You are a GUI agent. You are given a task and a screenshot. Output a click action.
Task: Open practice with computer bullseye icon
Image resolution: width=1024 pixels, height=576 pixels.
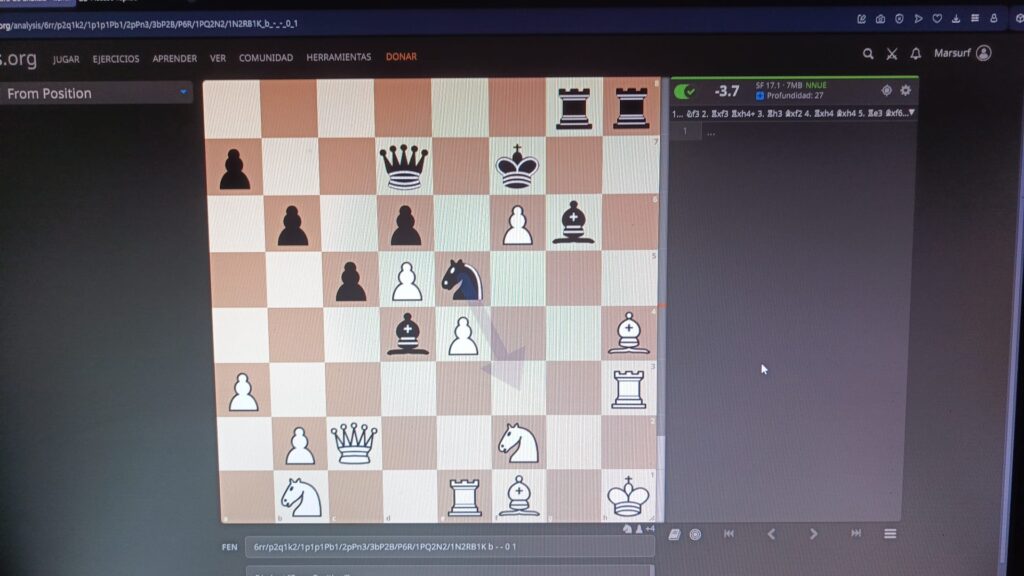(x=695, y=534)
